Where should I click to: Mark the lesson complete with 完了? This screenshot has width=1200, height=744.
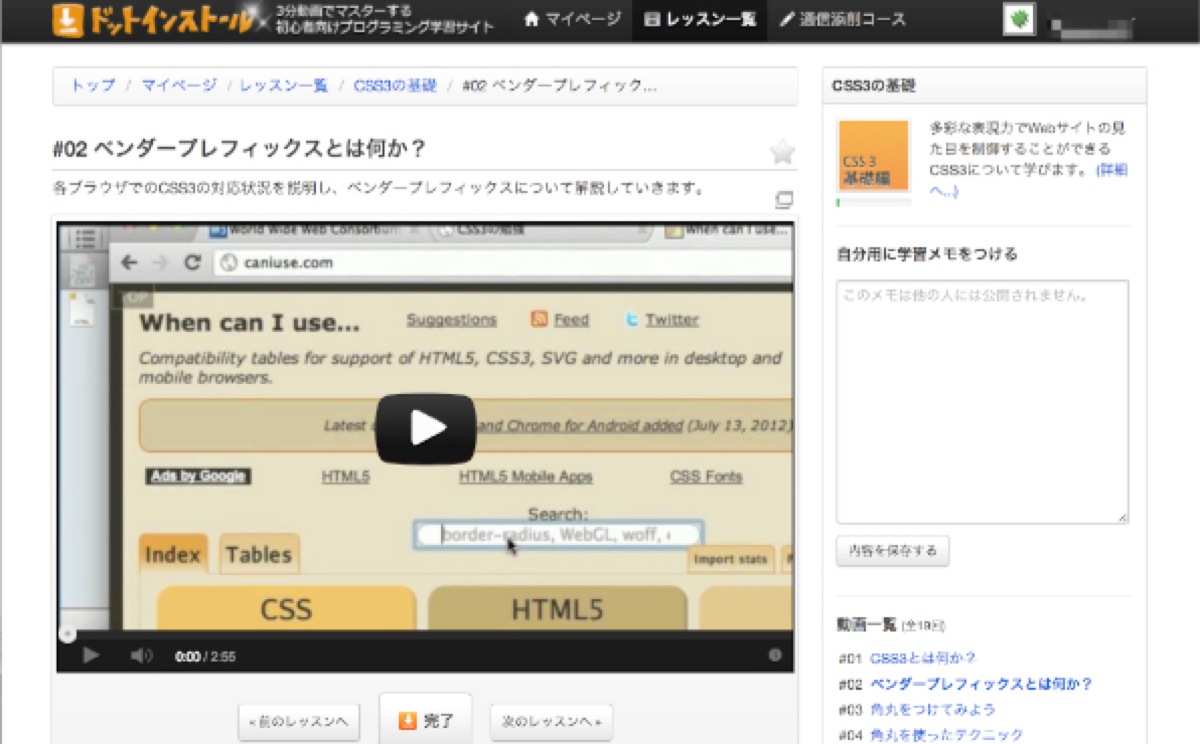coord(425,720)
